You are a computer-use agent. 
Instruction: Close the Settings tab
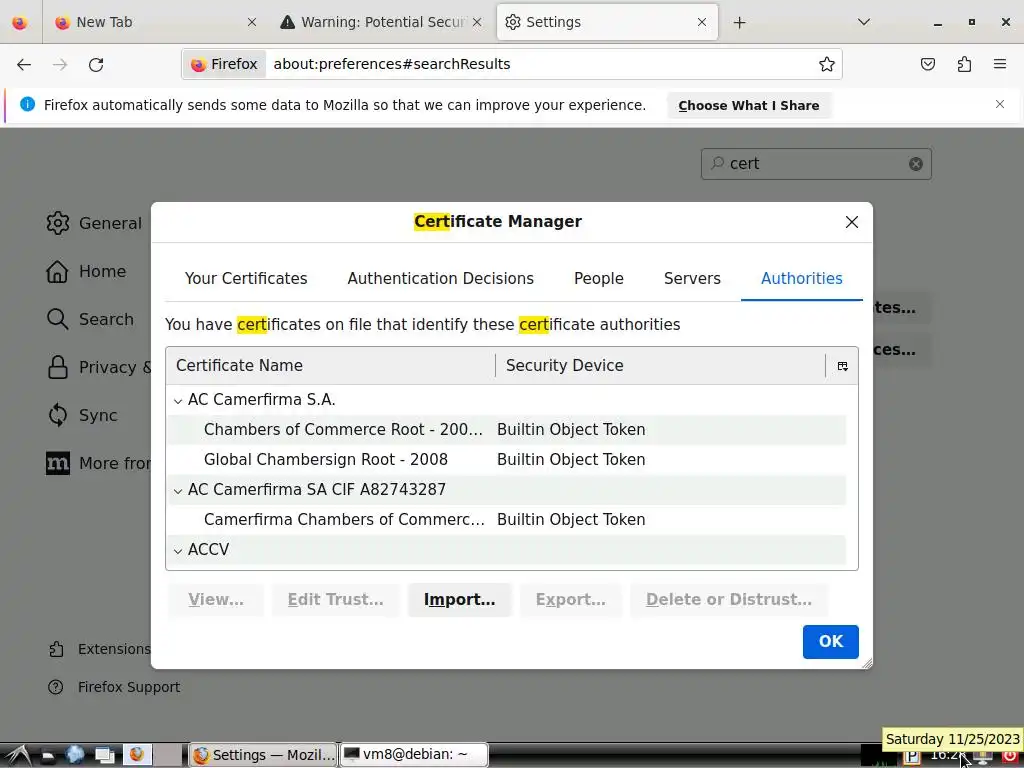coord(702,22)
